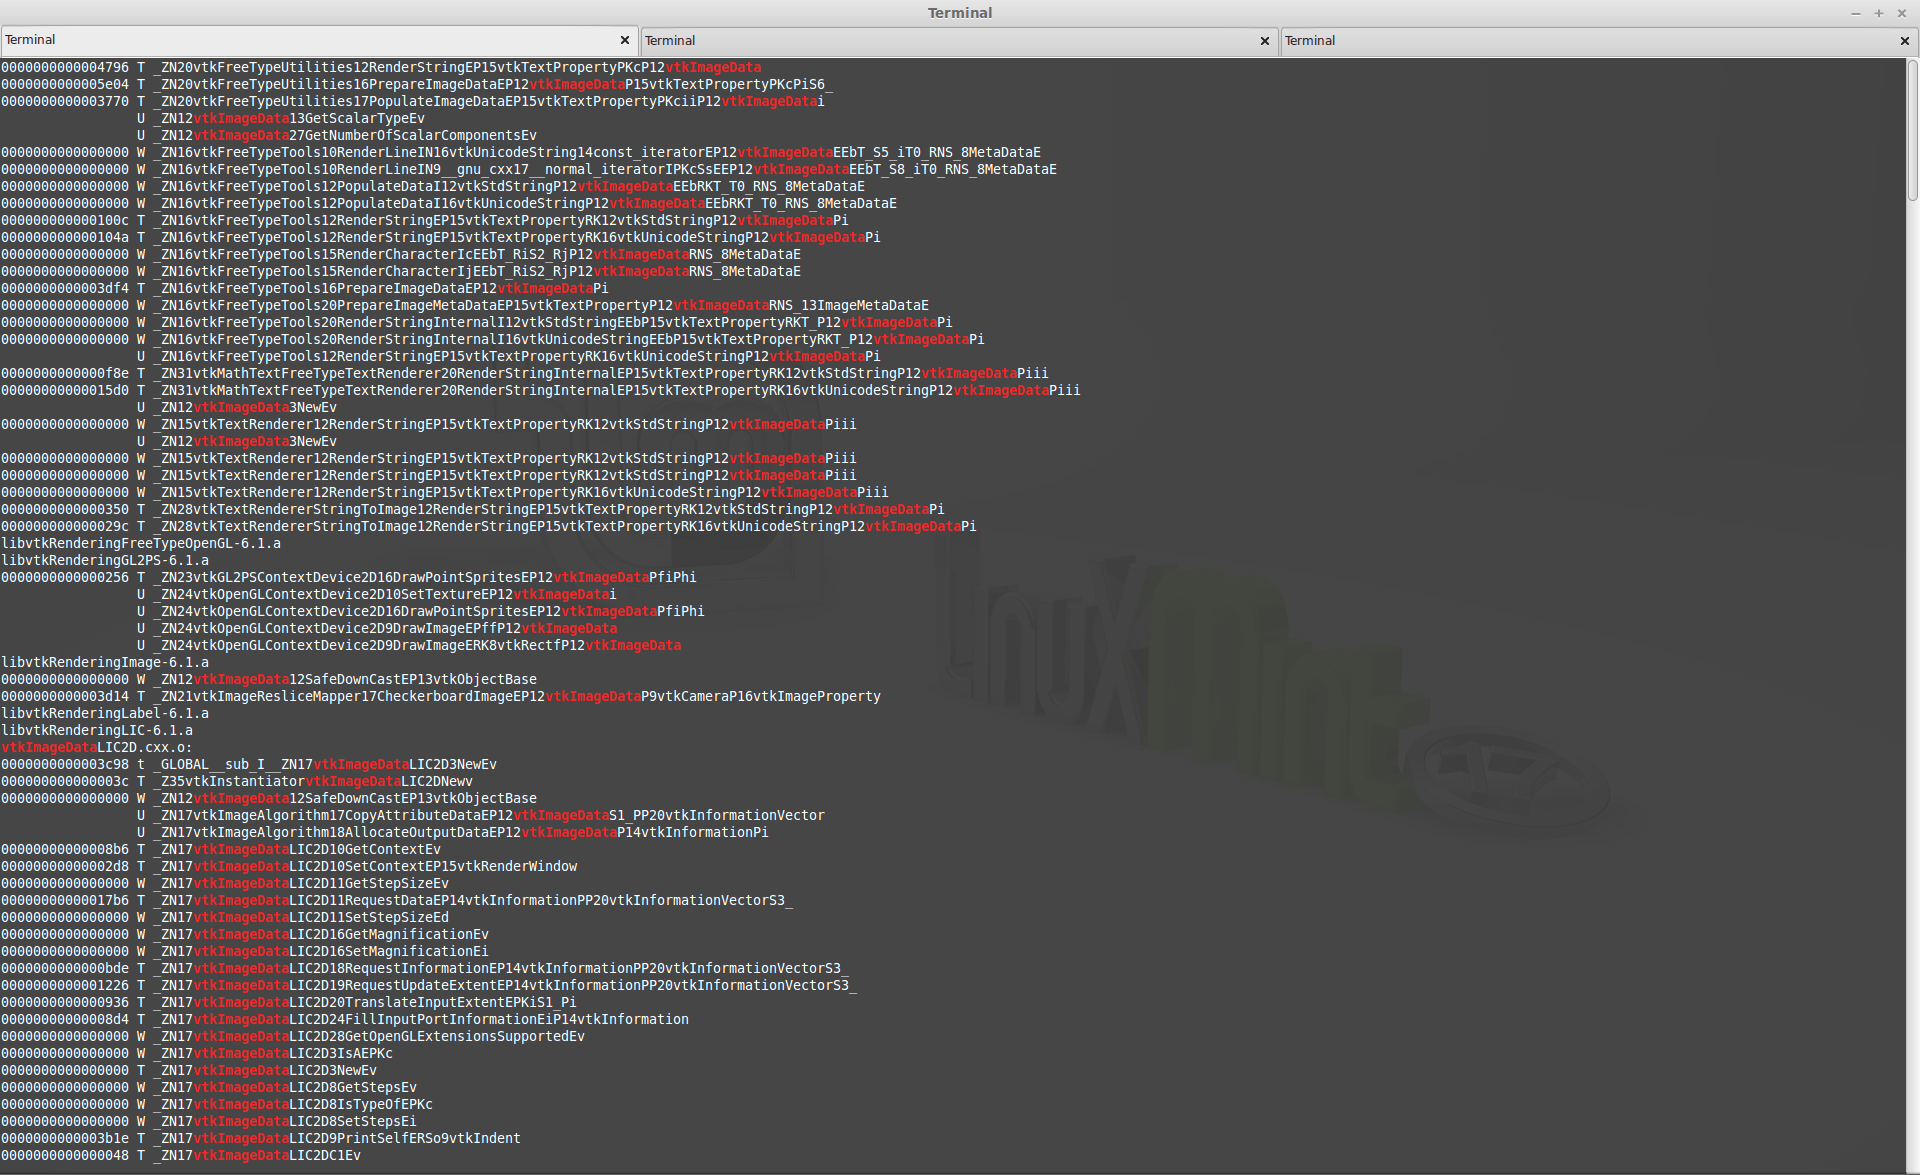The height and width of the screenshot is (1175, 1920).
Task: Click the libvtkRenderingGL2PS-6.1.a text line
Action: [x=105, y=561]
